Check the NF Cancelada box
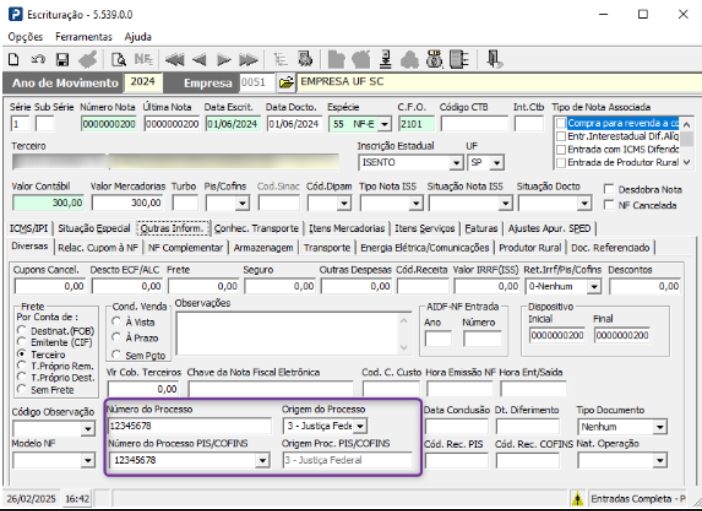This screenshot has width=702, height=511. [609, 205]
